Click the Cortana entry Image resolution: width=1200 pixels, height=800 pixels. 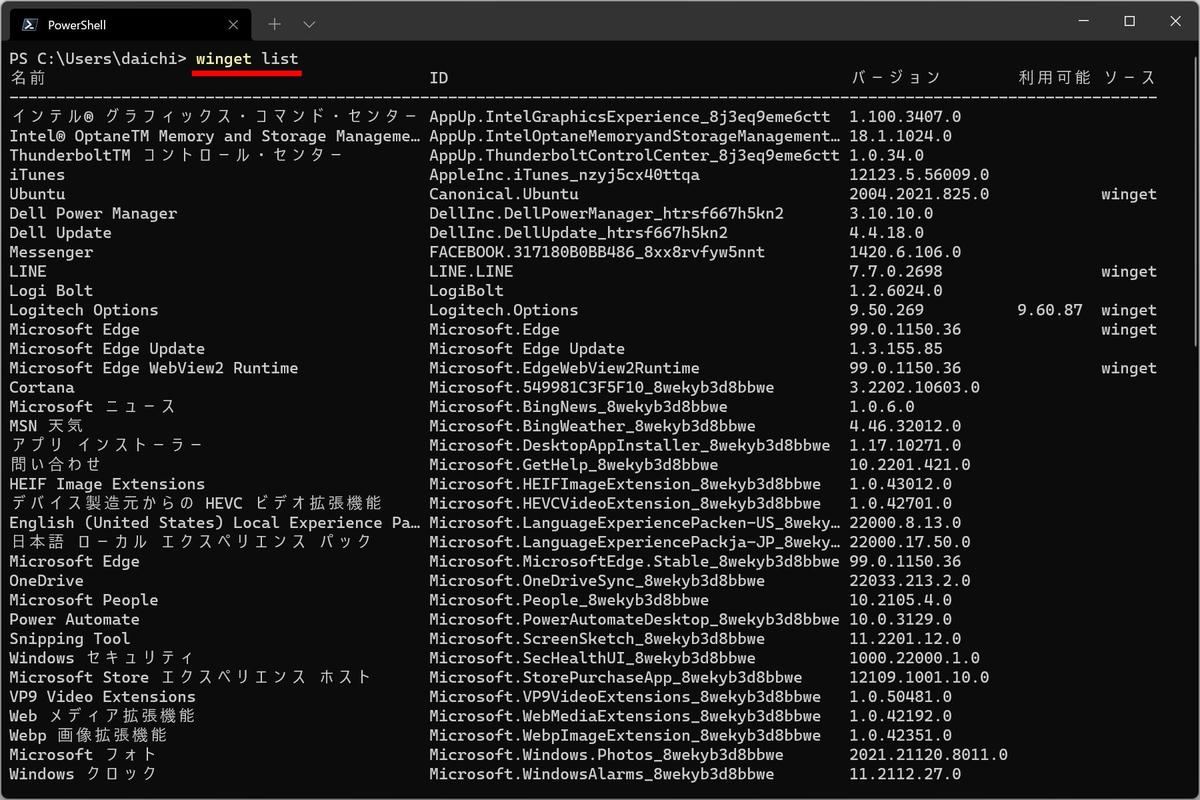pos(42,387)
